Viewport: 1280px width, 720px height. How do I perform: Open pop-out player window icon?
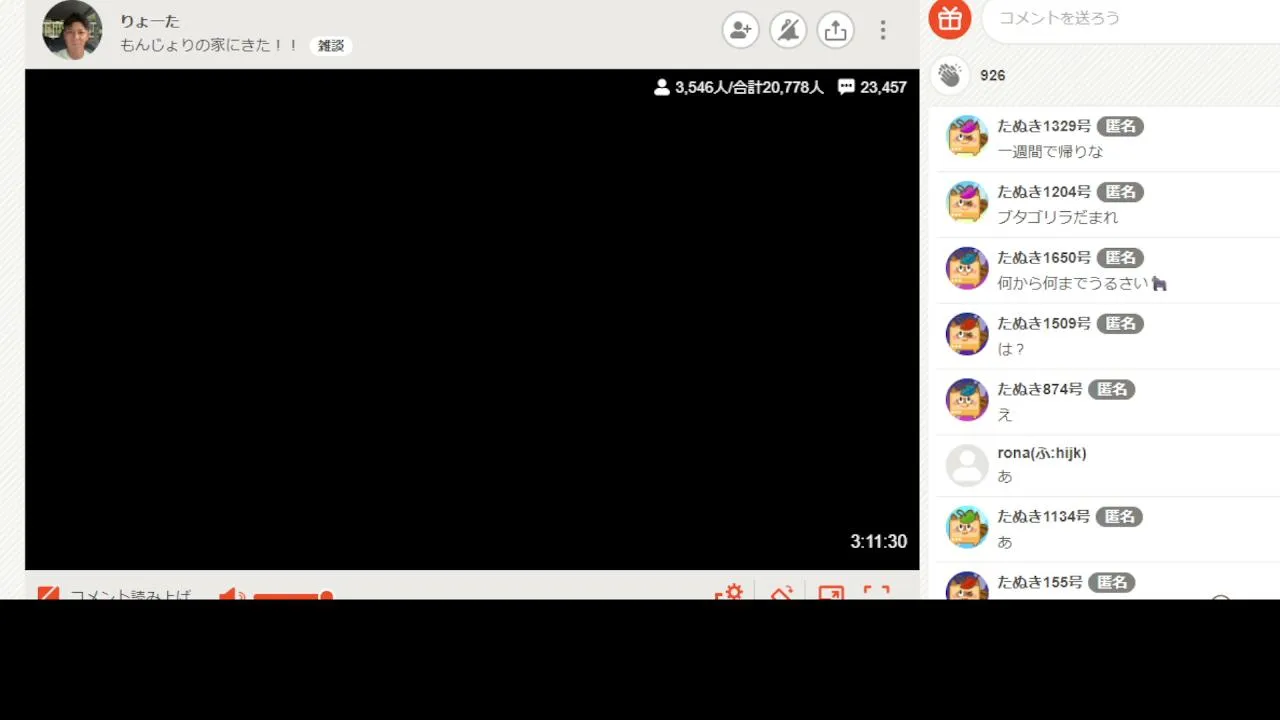click(831, 592)
